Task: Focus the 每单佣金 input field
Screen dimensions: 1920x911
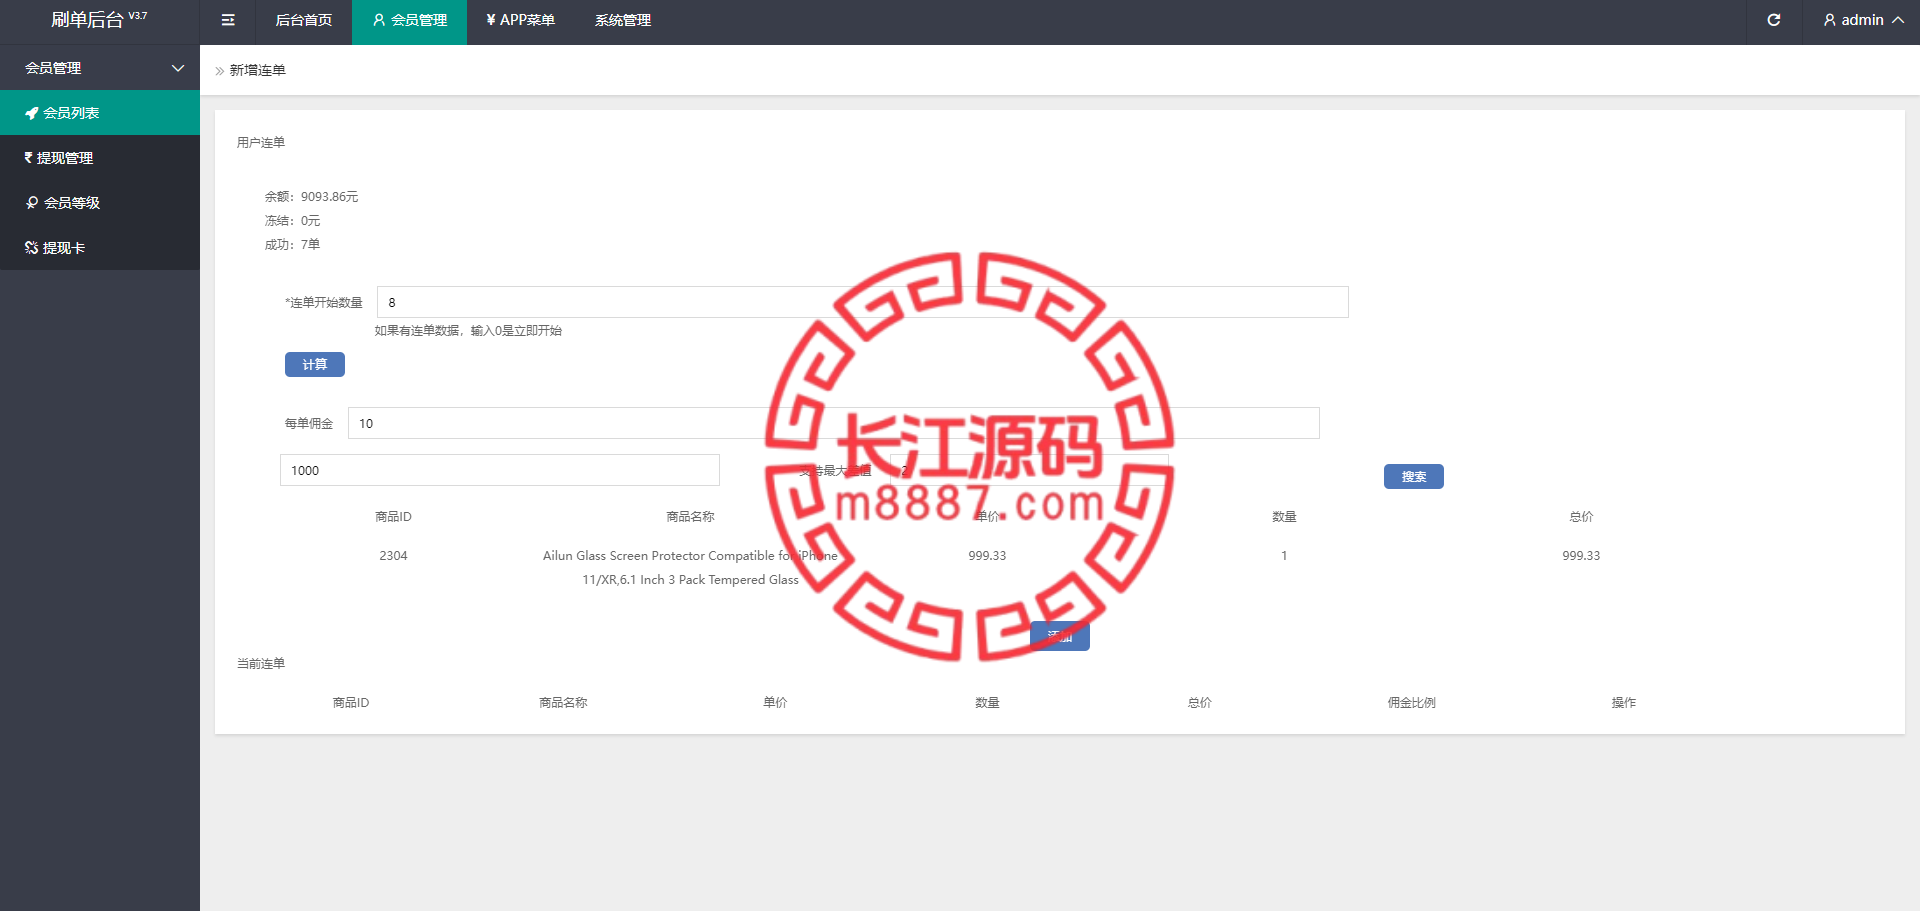Action: click(834, 423)
